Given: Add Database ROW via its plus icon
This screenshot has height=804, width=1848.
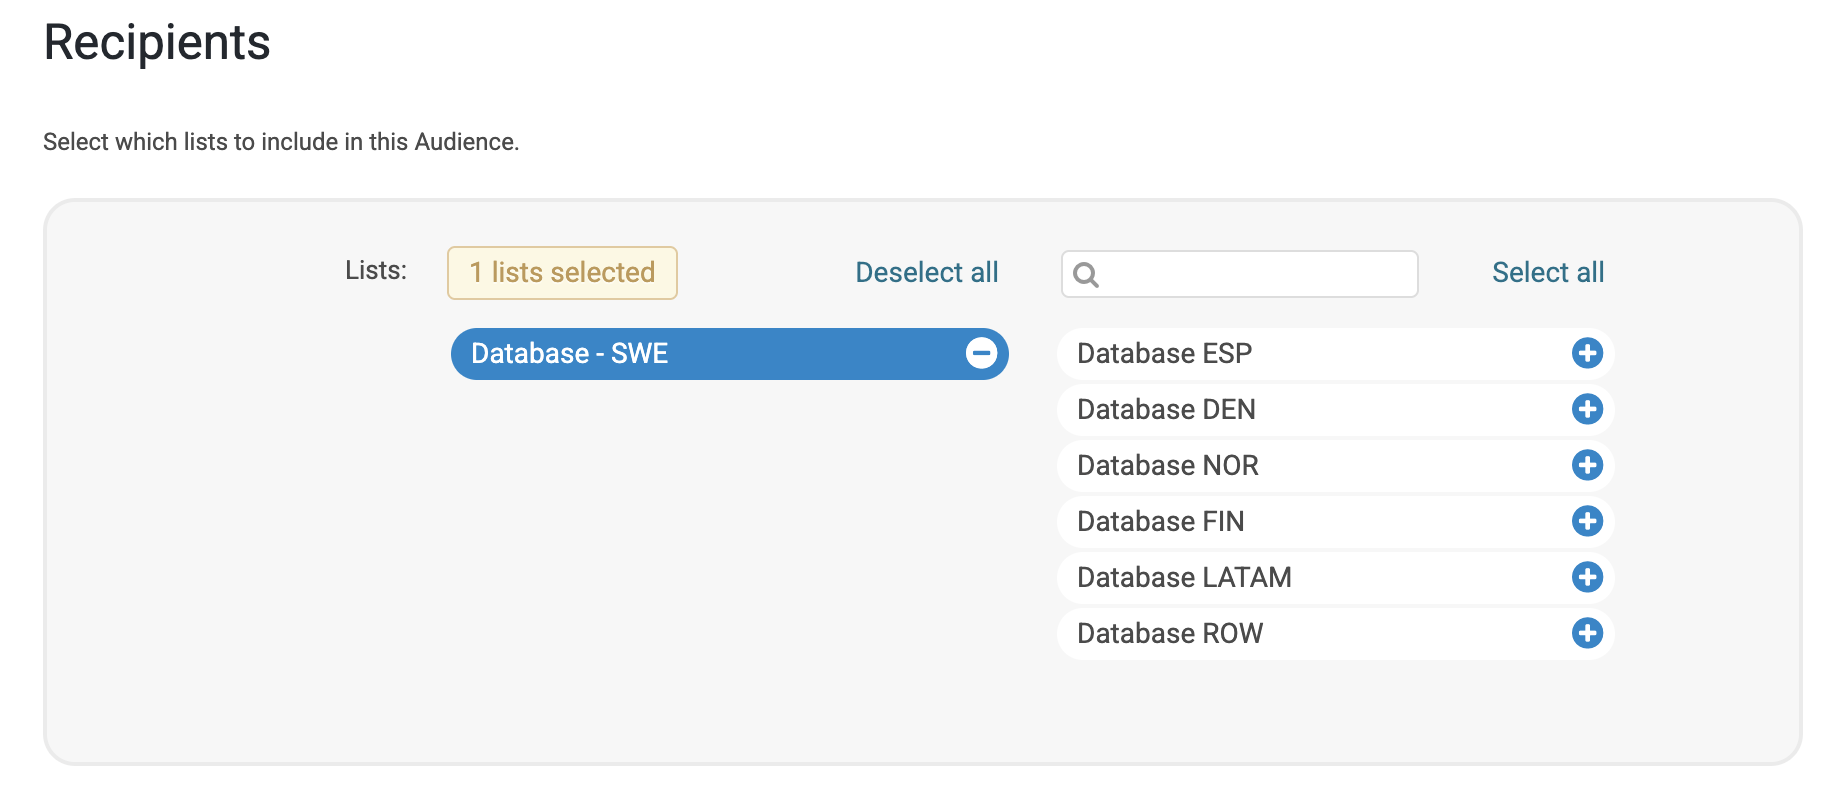Looking at the screenshot, I should [1587, 633].
